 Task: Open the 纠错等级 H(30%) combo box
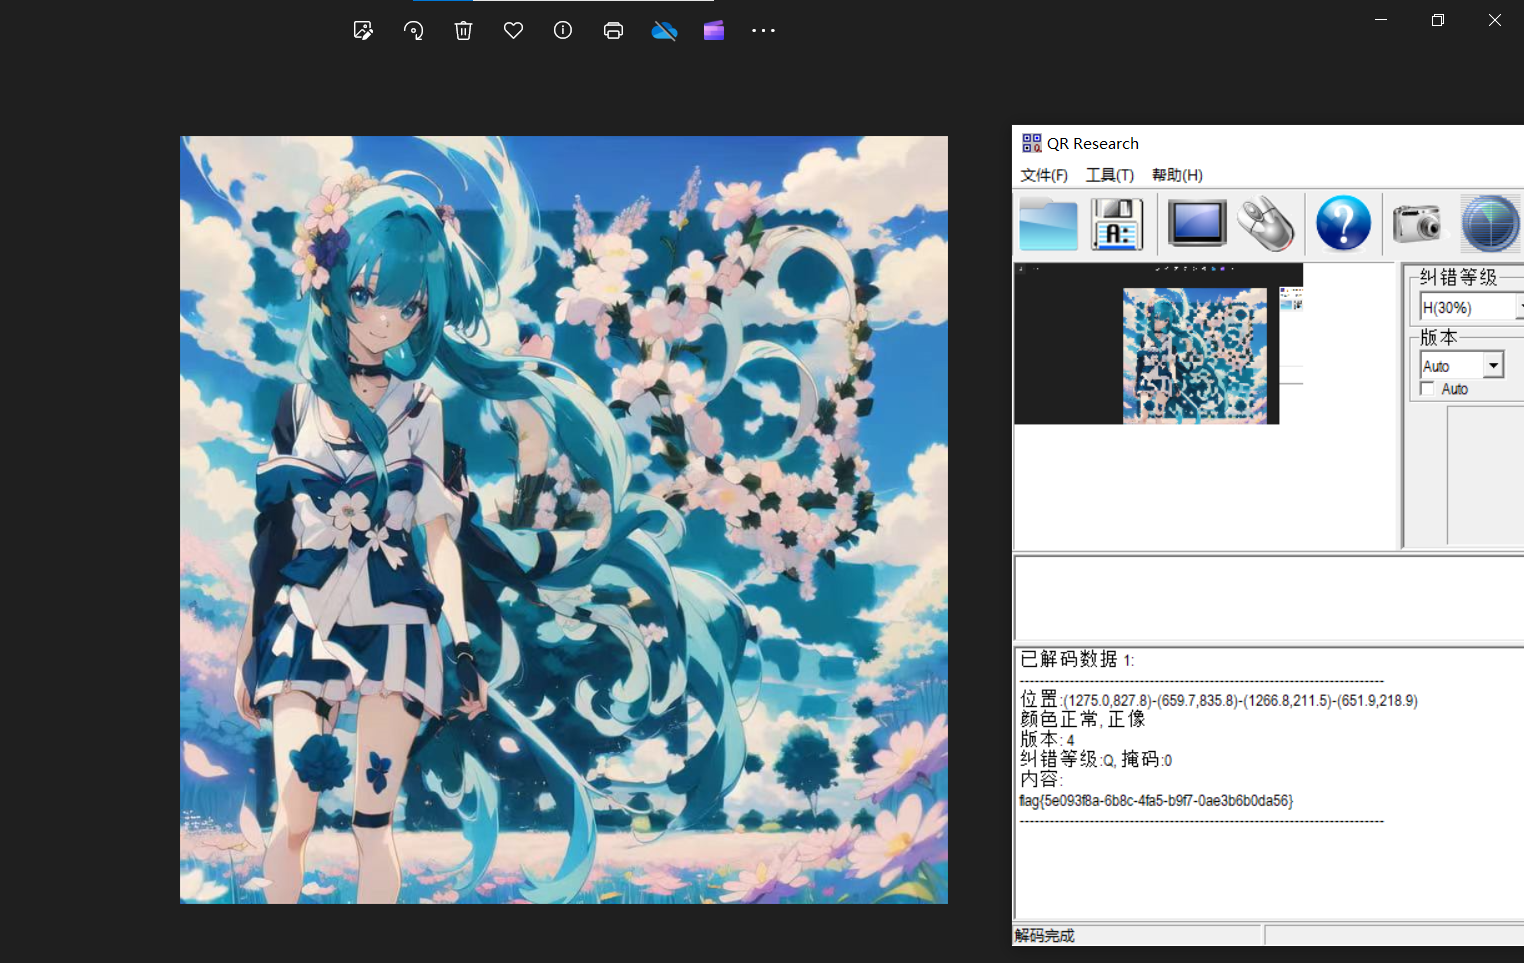pyautogui.click(x=1472, y=307)
